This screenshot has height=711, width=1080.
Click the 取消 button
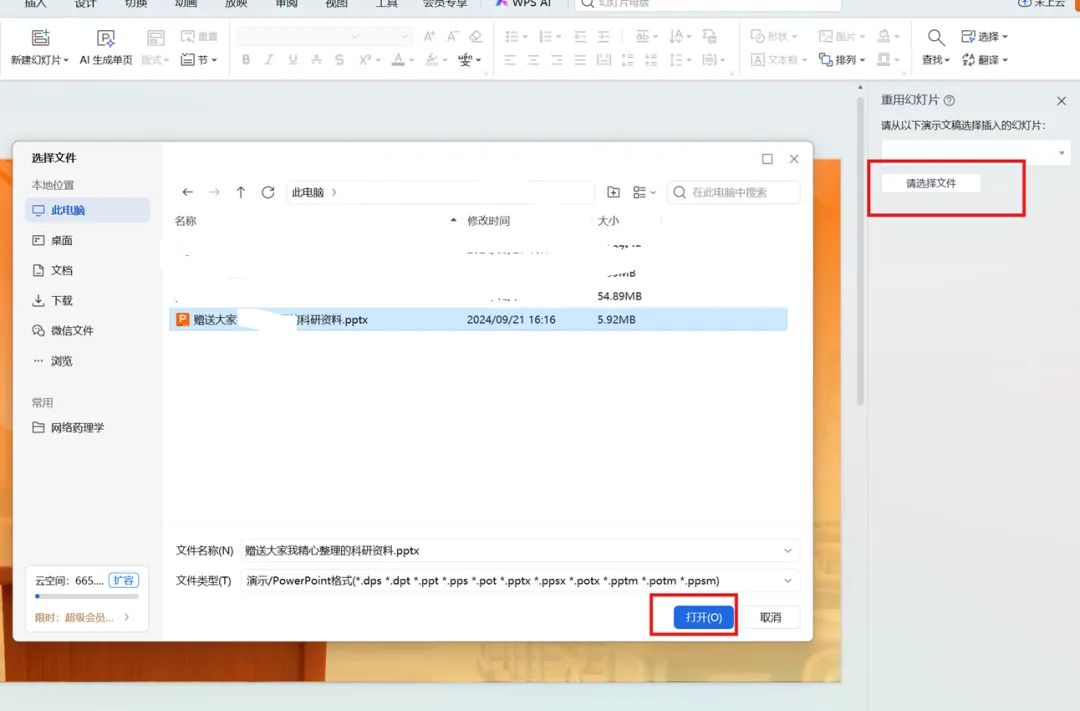click(x=771, y=617)
